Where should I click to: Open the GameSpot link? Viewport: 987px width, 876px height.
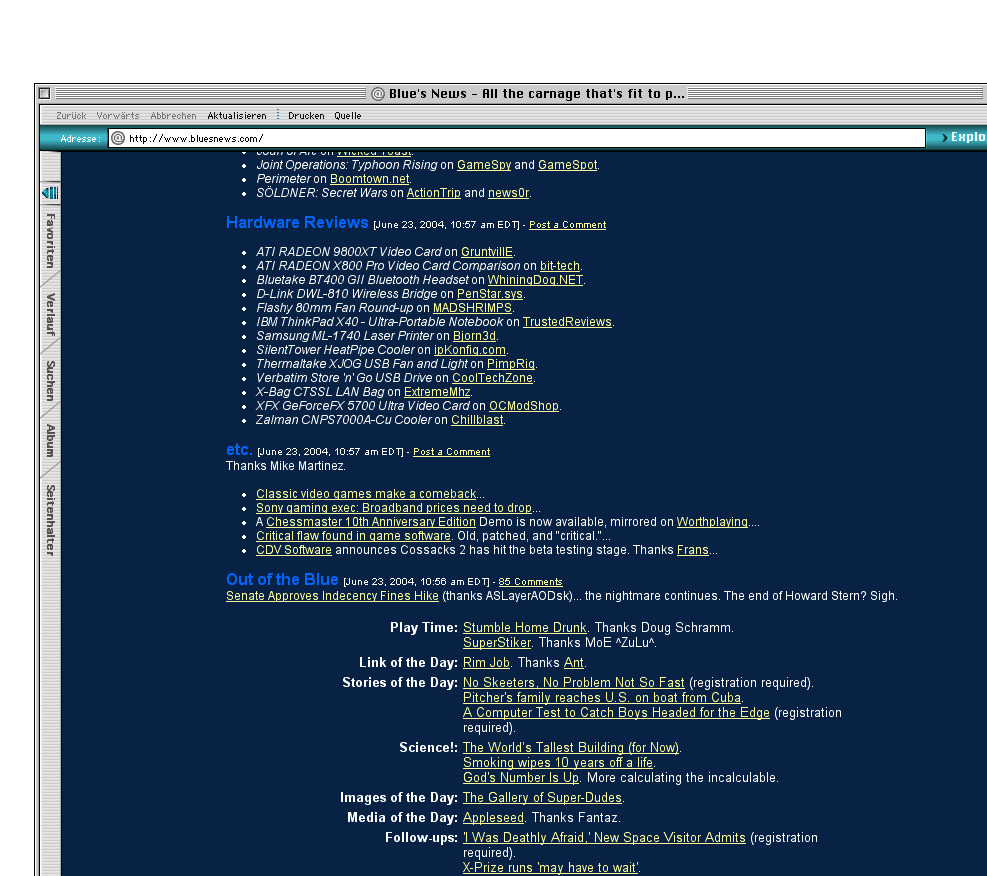click(x=567, y=165)
